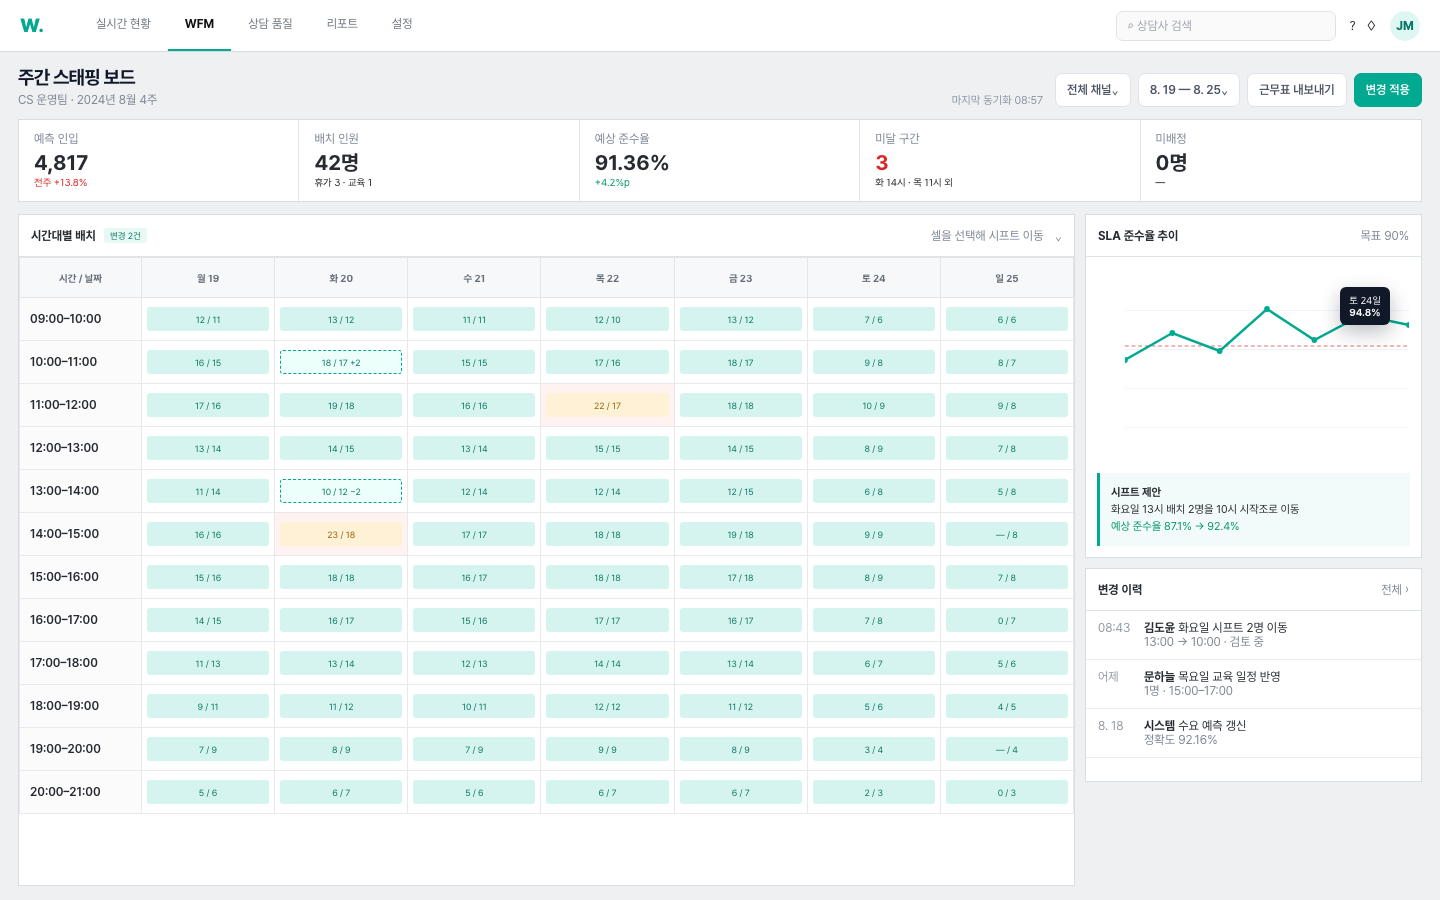Select the Monday 09:00 cell 12 / 11
This screenshot has width=1440, height=900.
(x=208, y=319)
